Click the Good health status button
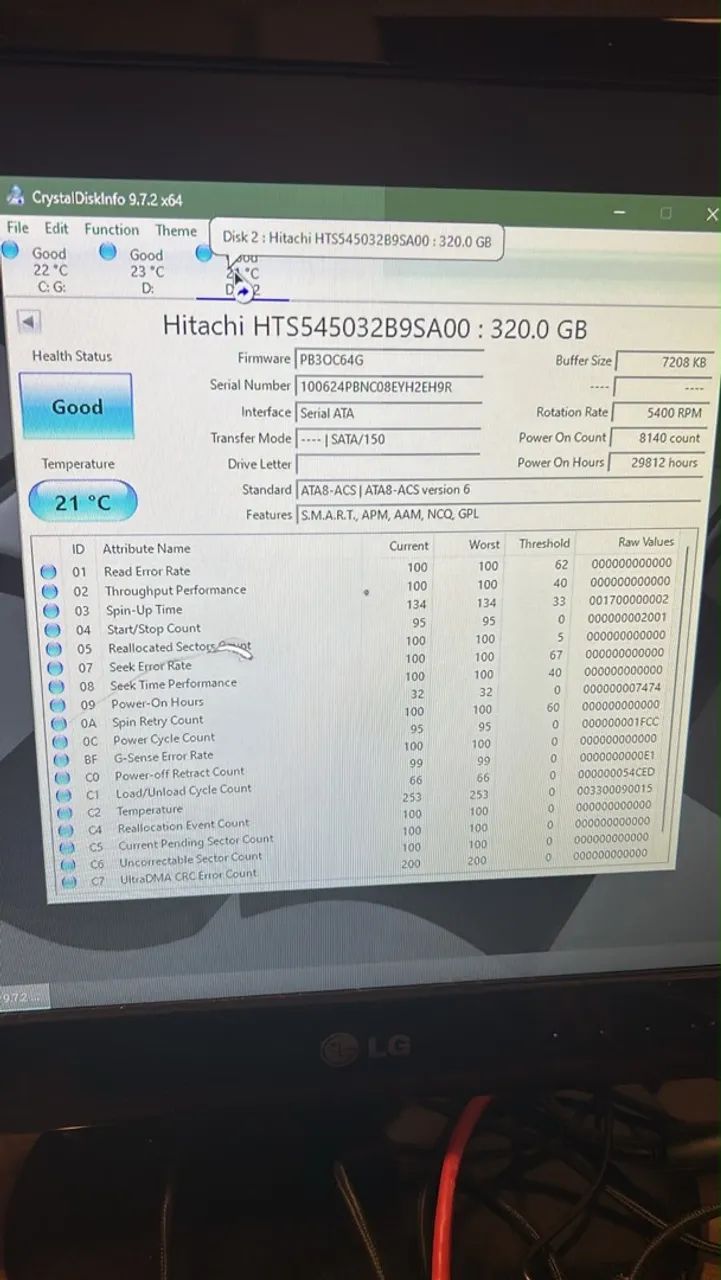 [77, 407]
